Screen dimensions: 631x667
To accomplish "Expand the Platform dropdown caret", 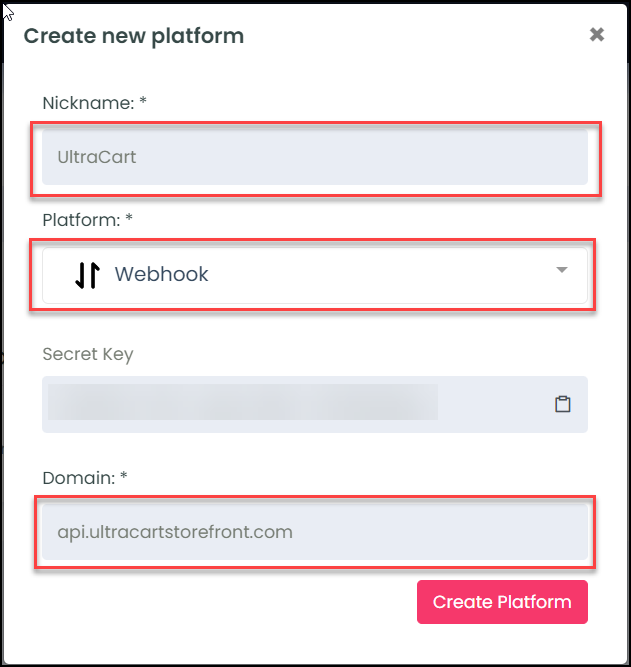I will coord(562,270).
